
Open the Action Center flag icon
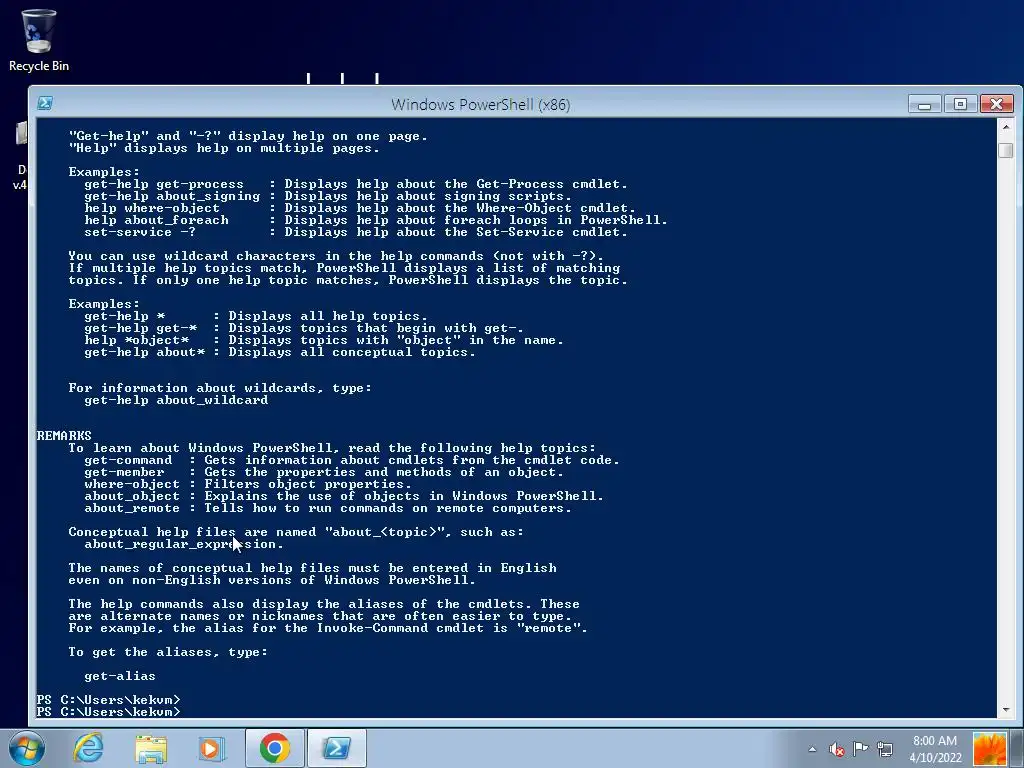[861, 748]
